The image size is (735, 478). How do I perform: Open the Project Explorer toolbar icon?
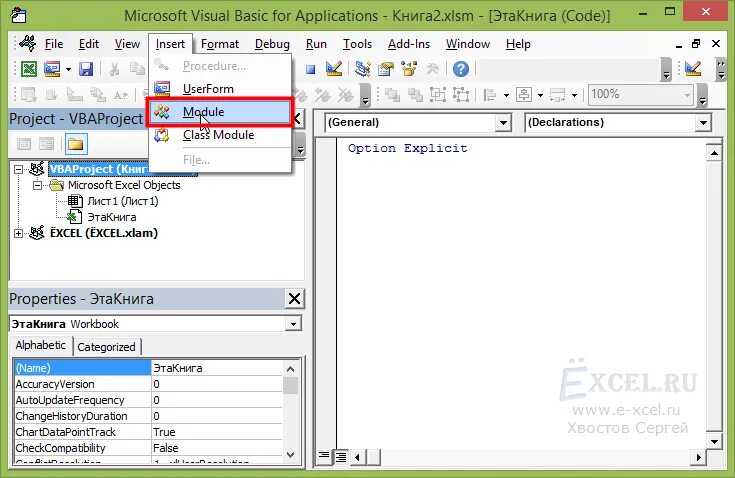(362, 69)
